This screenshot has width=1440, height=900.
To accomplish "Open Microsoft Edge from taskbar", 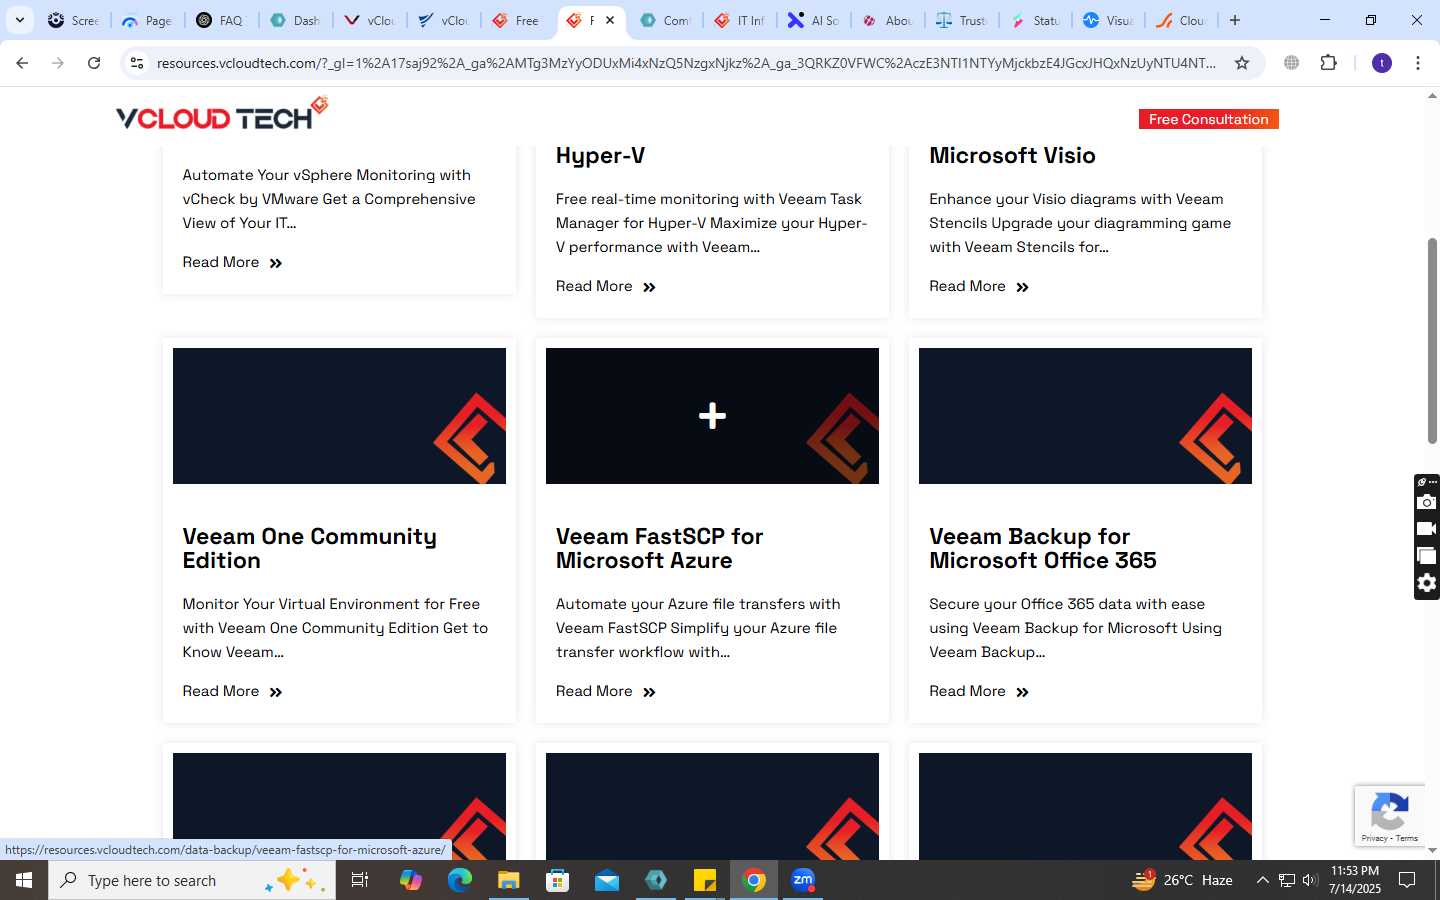I will click(x=460, y=880).
